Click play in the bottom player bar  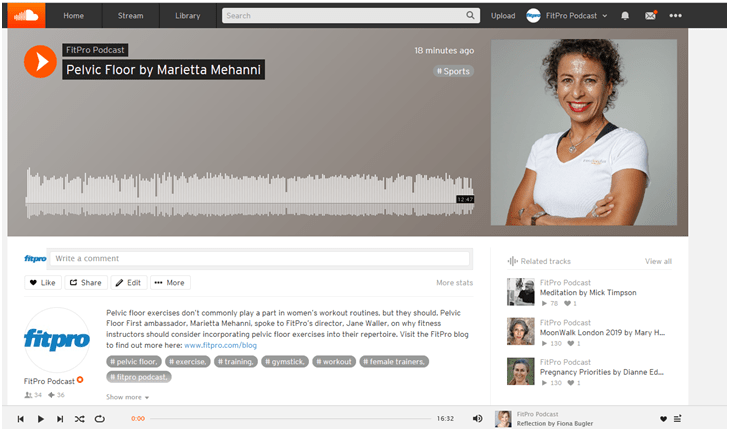click(x=40, y=418)
